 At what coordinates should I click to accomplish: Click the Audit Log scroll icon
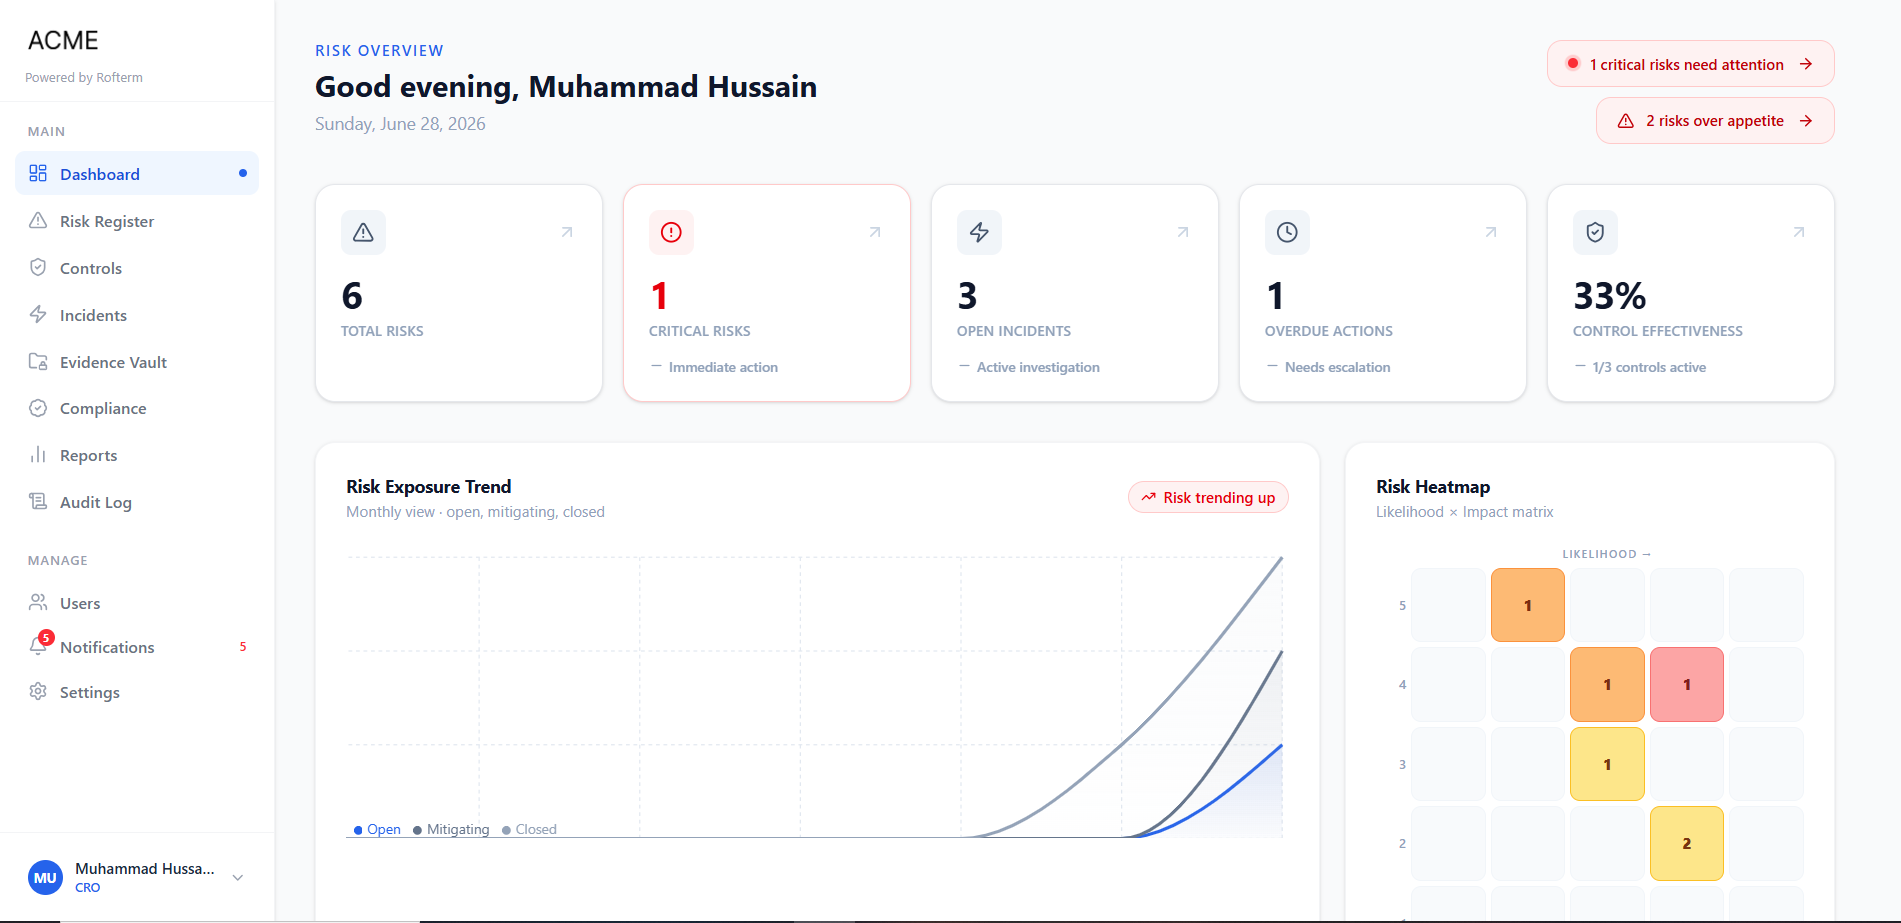(x=38, y=501)
